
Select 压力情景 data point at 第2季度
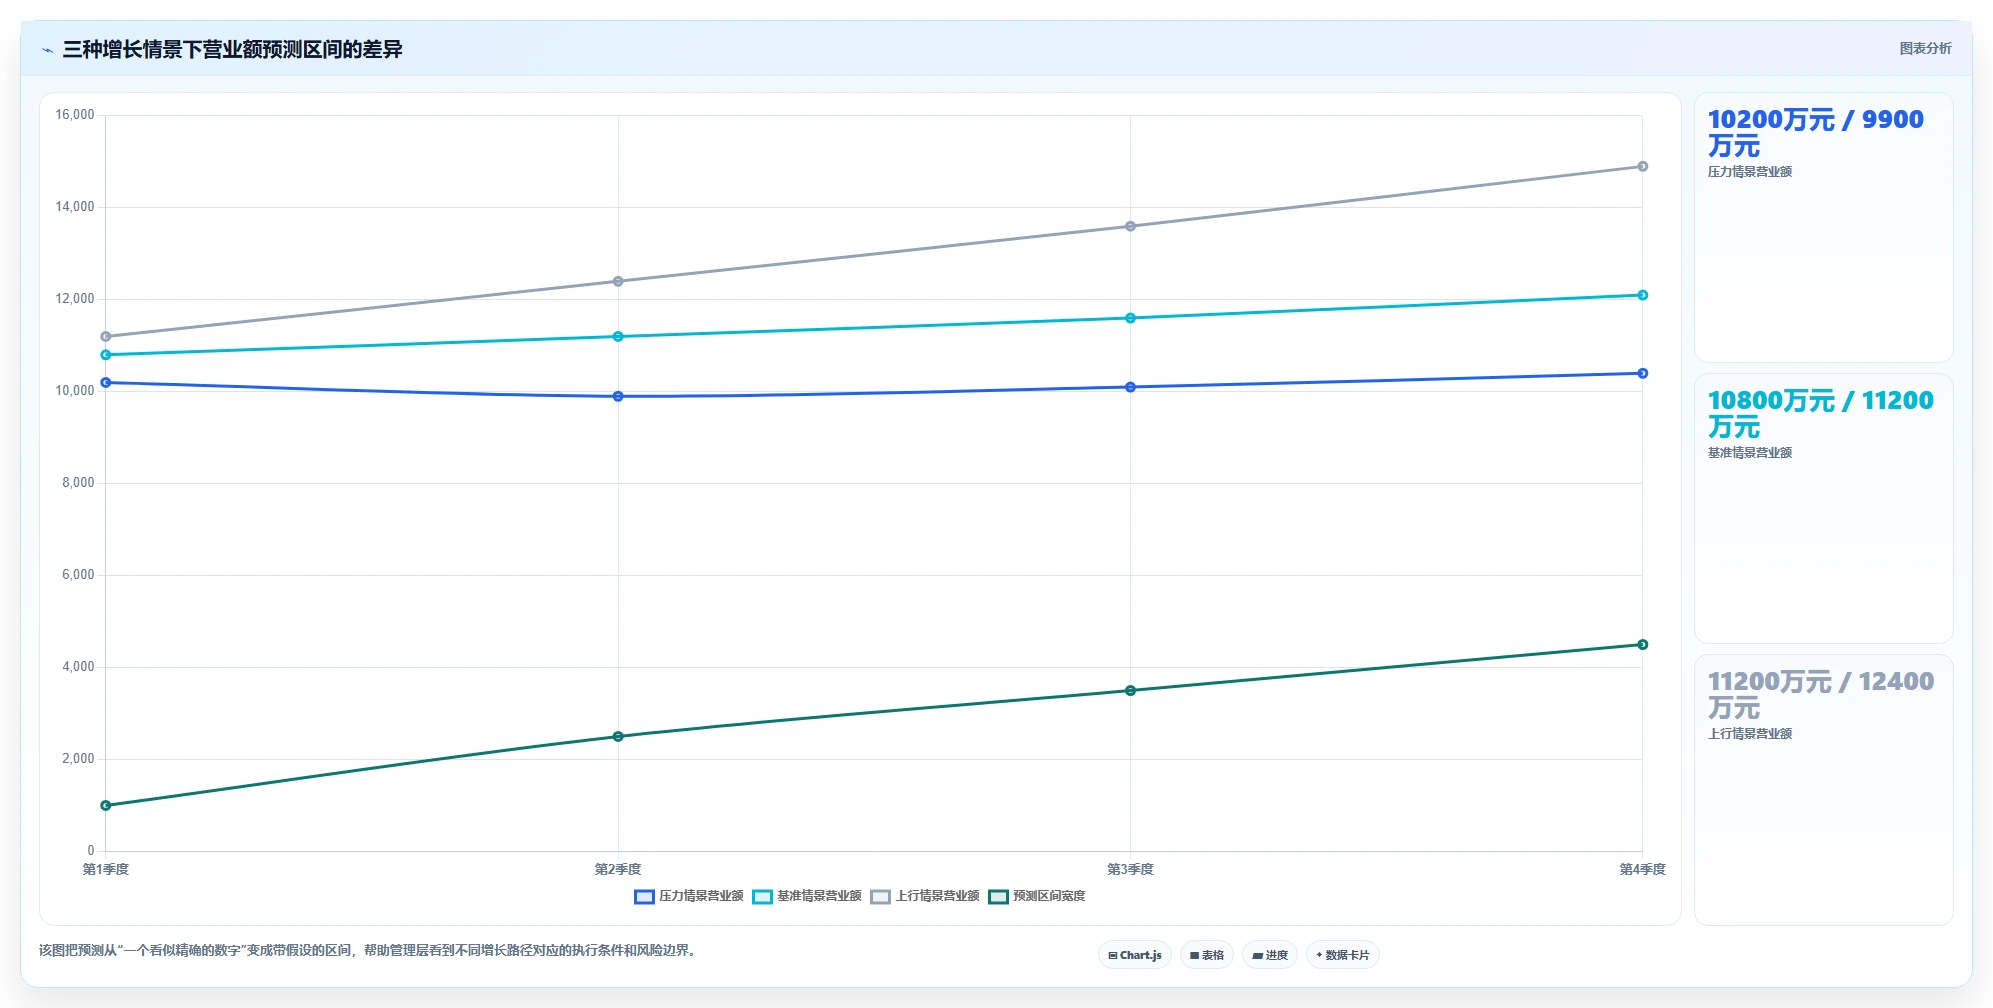tap(618, 397)
